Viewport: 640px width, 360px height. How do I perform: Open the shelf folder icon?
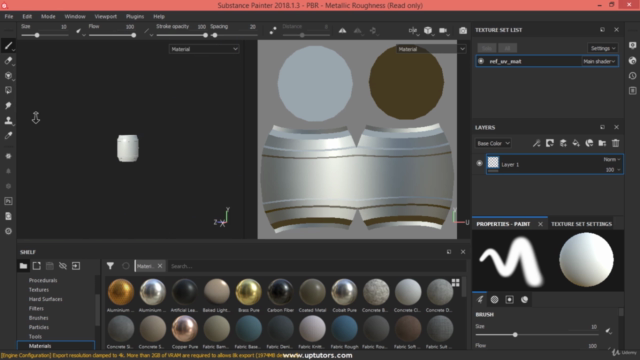coord(23,266)
